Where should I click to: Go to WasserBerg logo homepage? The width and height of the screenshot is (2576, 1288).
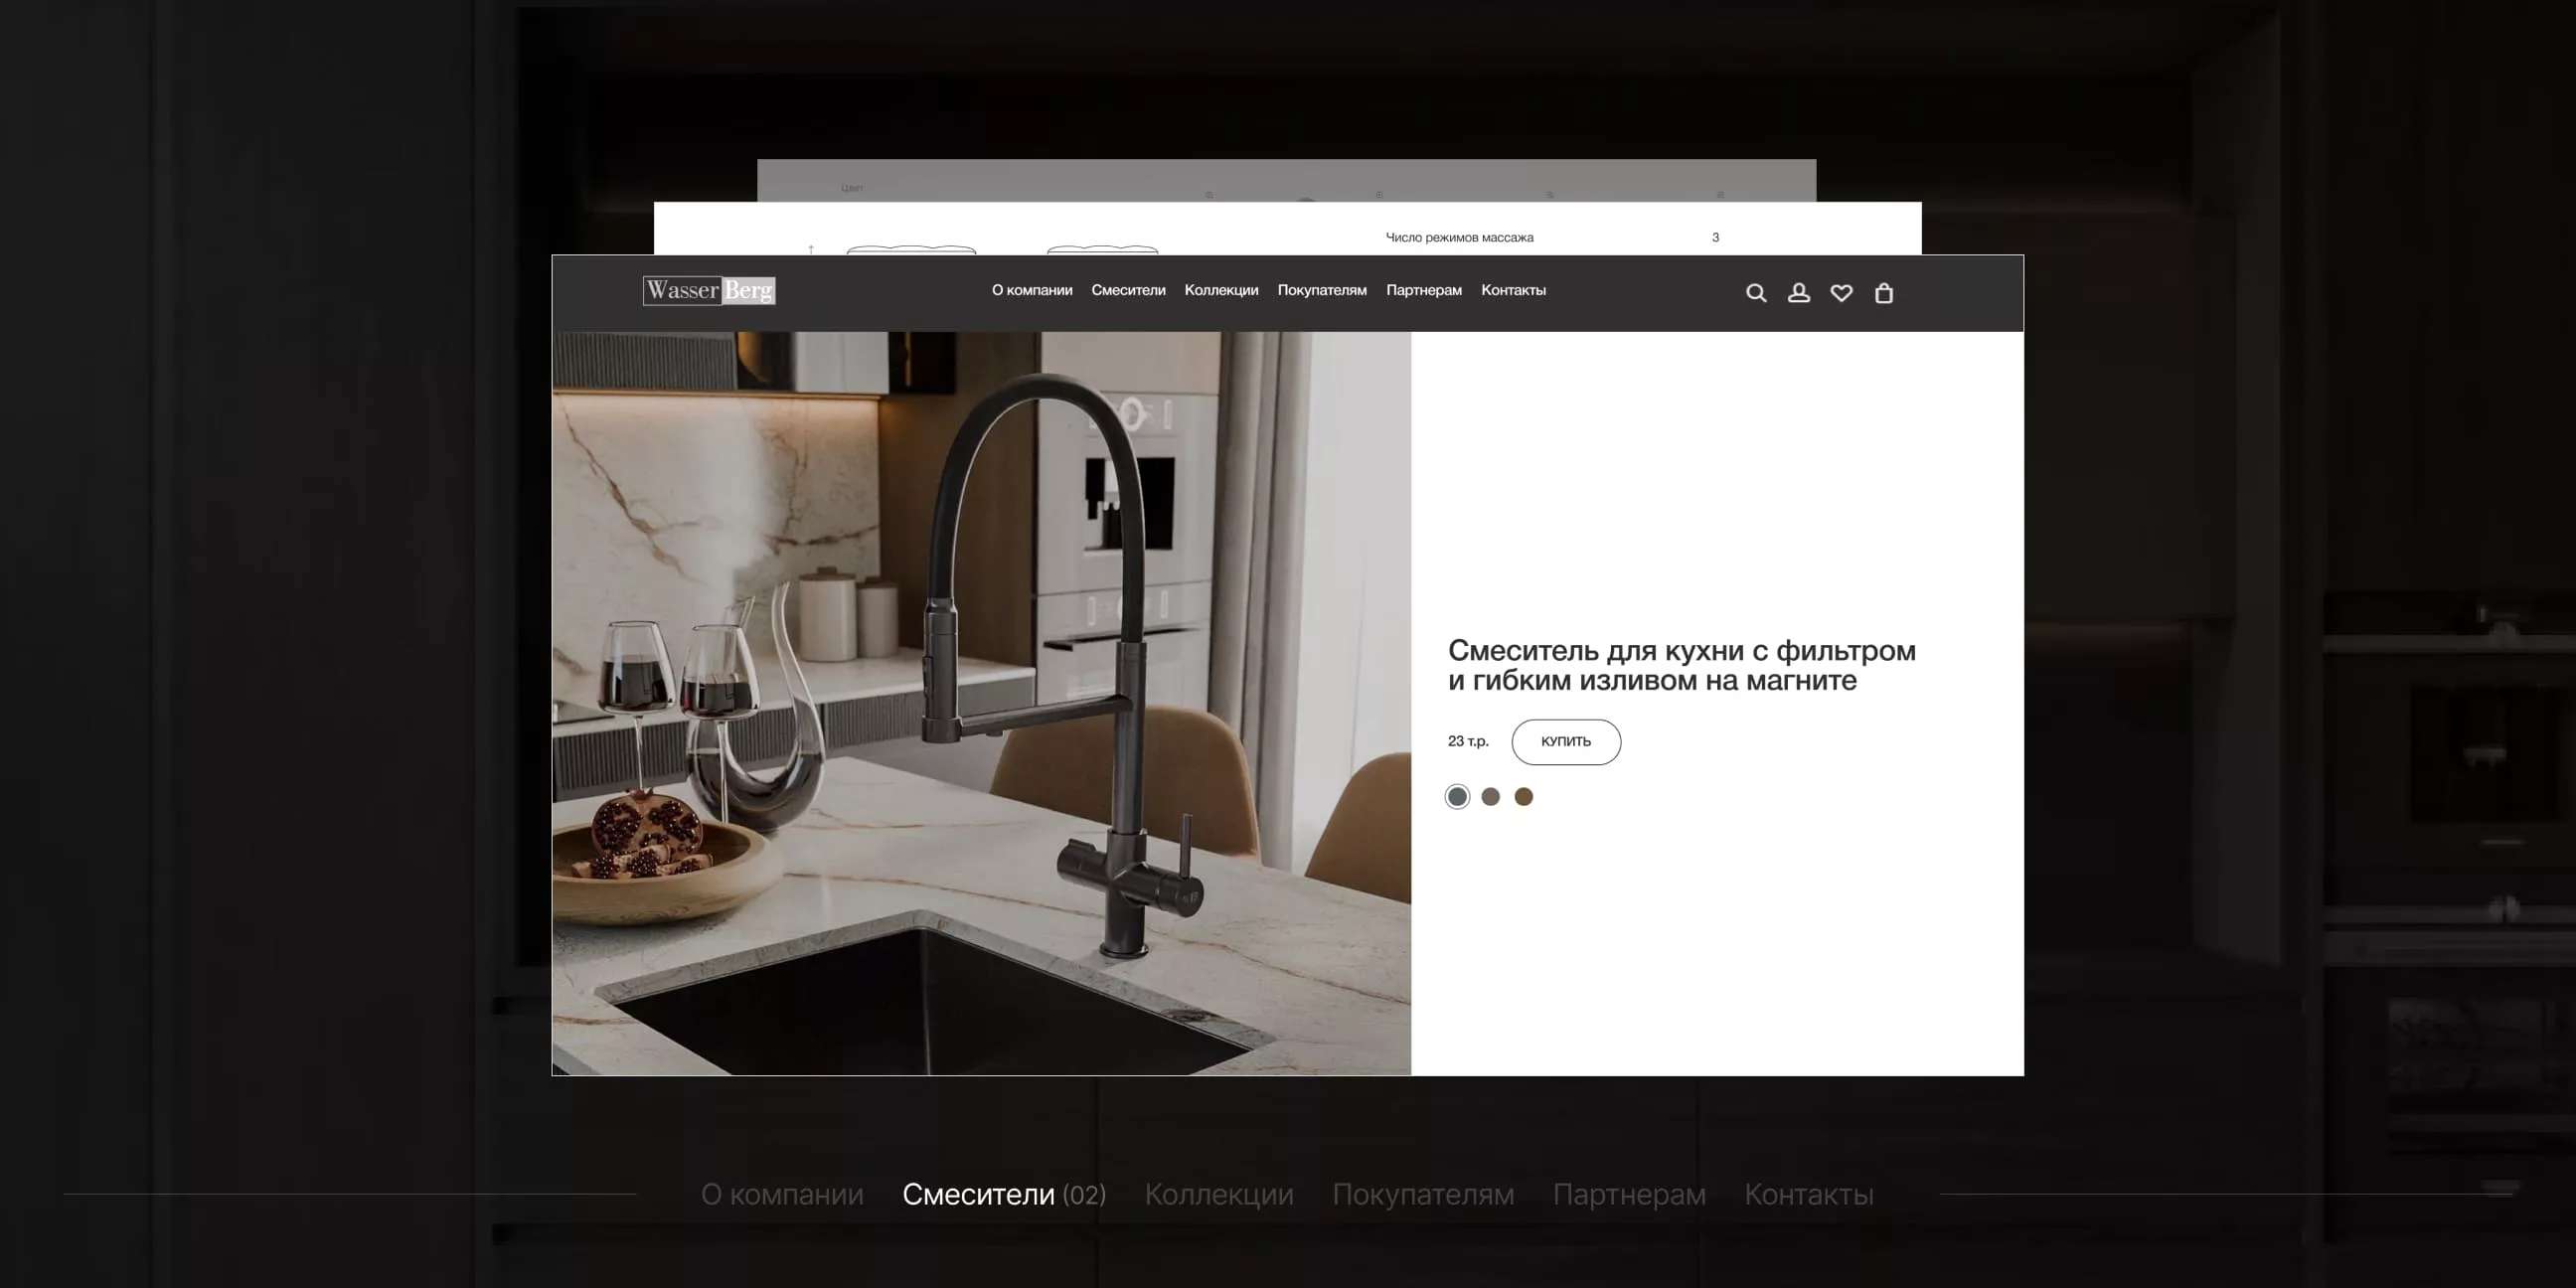tap(709, 291)
